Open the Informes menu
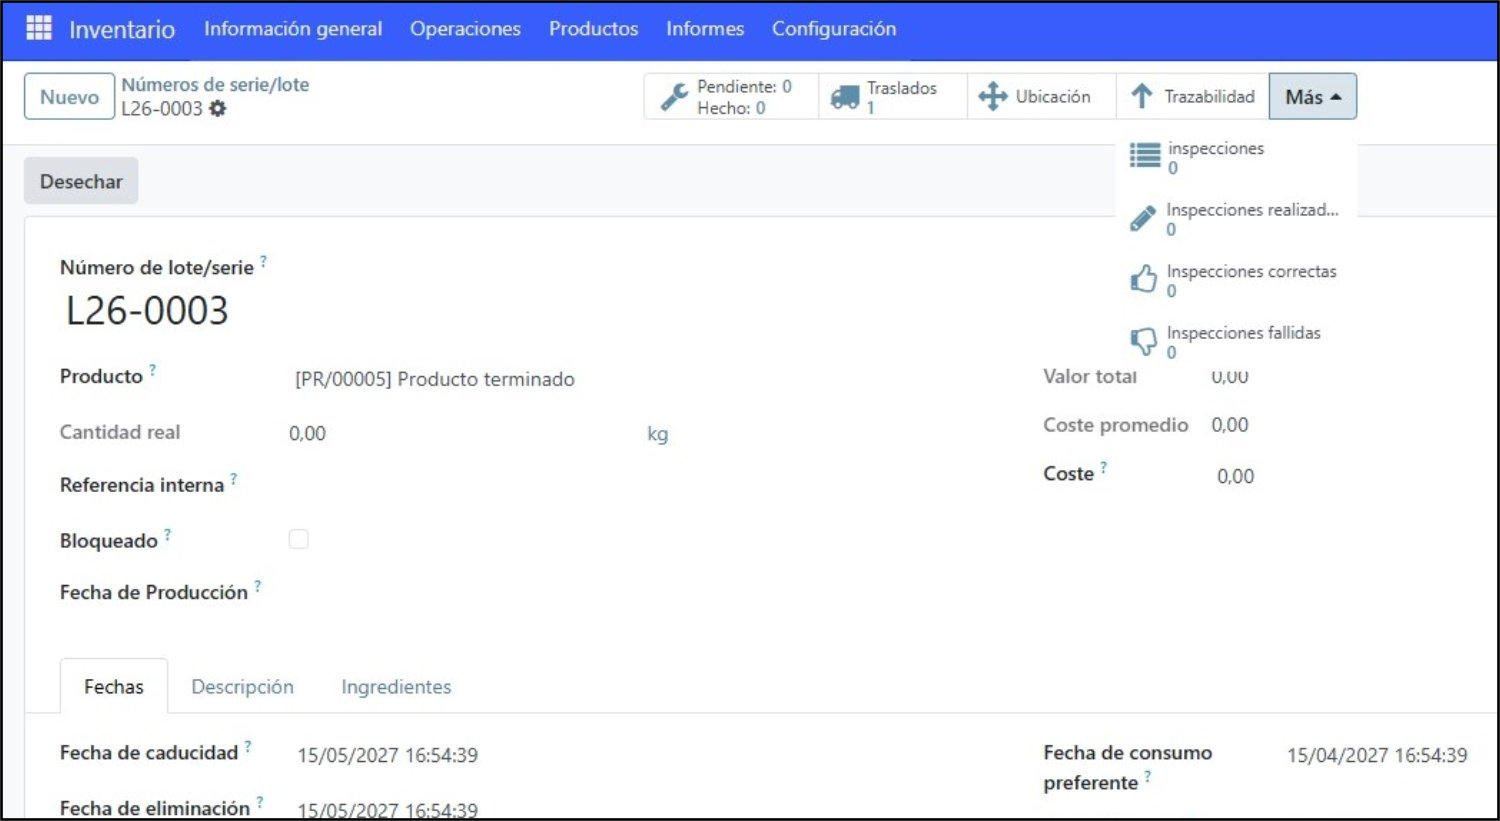The height and width of the screenshot is (821, 1500). point(705,29)
